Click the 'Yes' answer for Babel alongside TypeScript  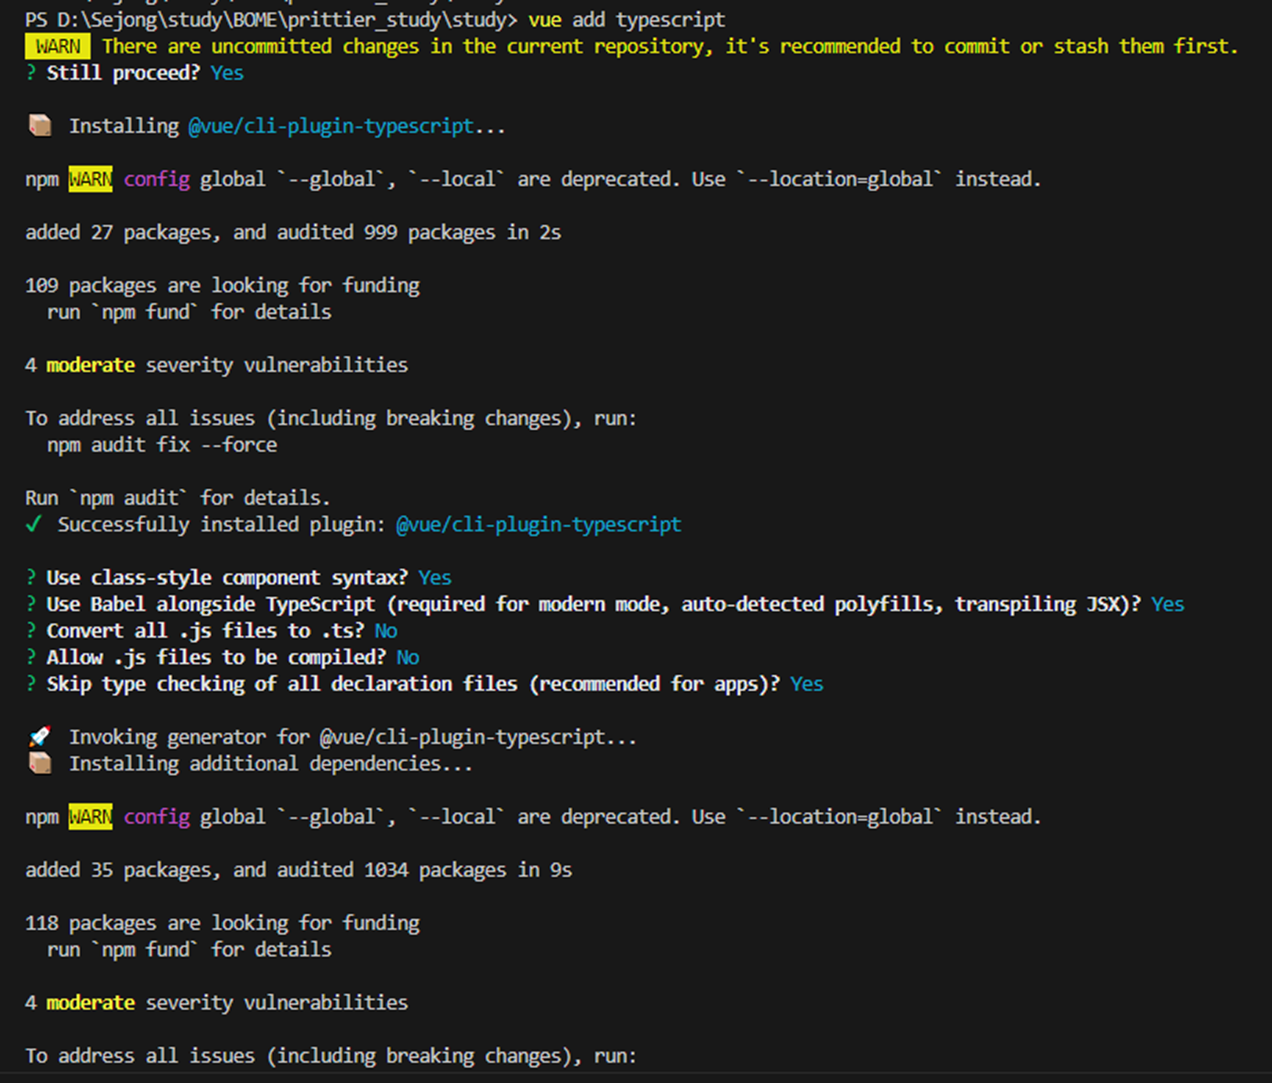(1168, 604)
